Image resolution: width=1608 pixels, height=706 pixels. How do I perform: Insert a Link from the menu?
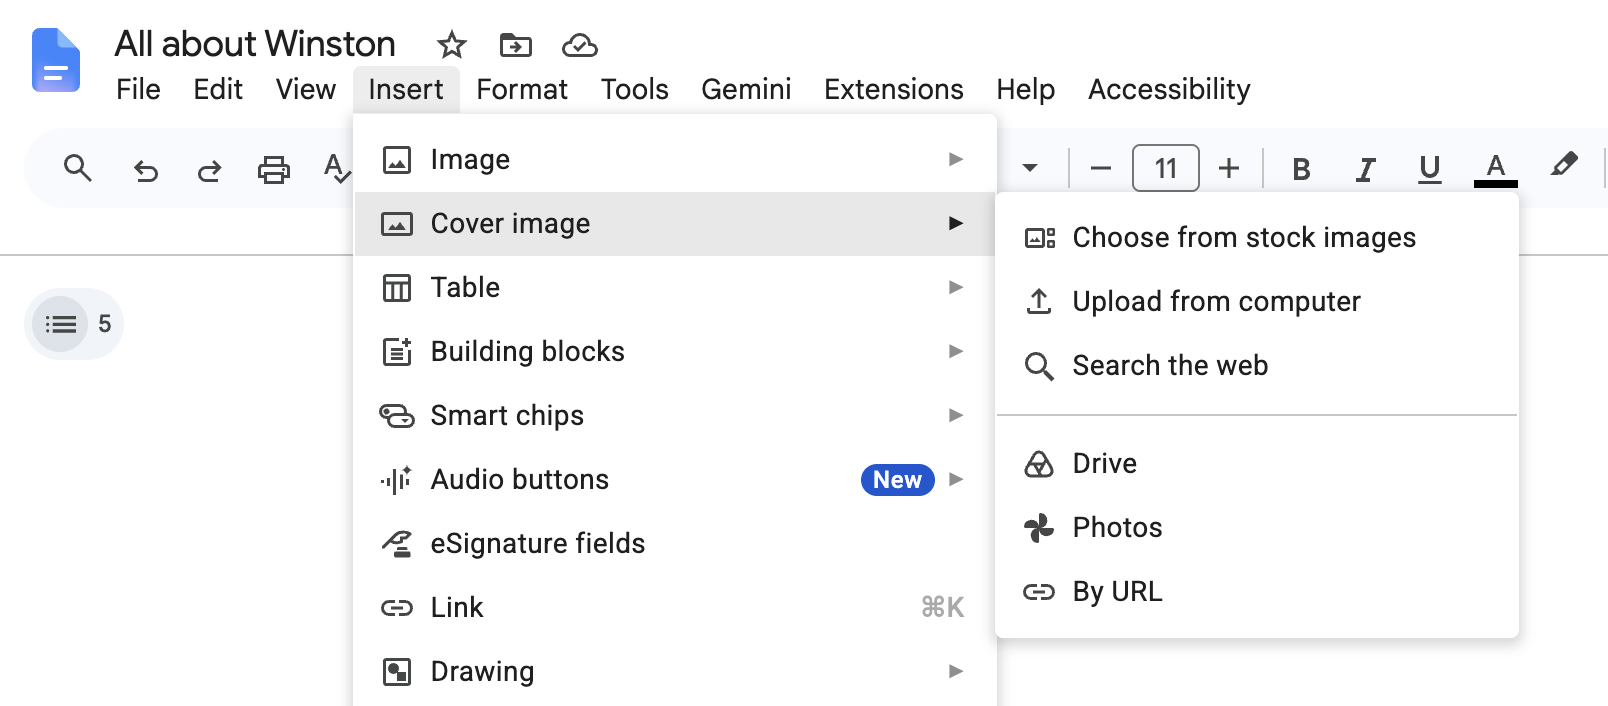(x=675, y=608)
